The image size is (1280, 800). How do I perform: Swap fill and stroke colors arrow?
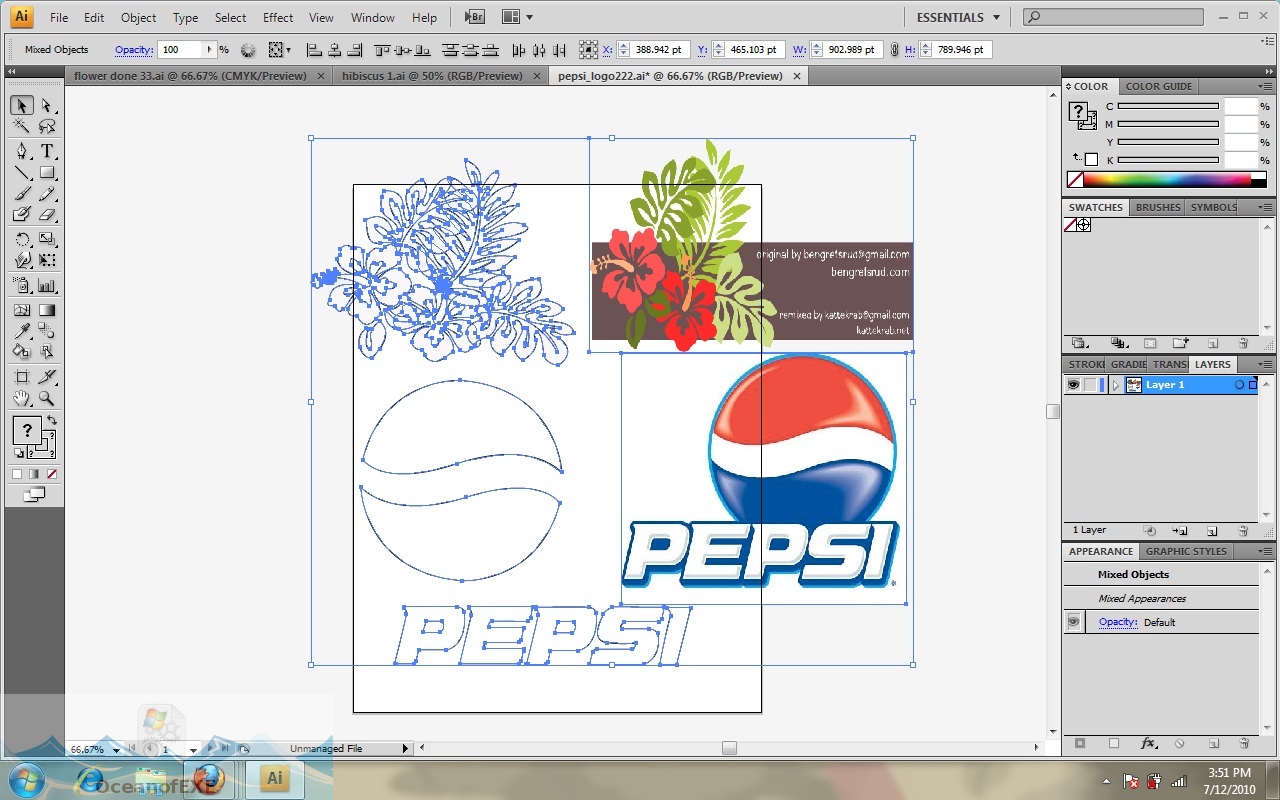(x=52, y=420)
